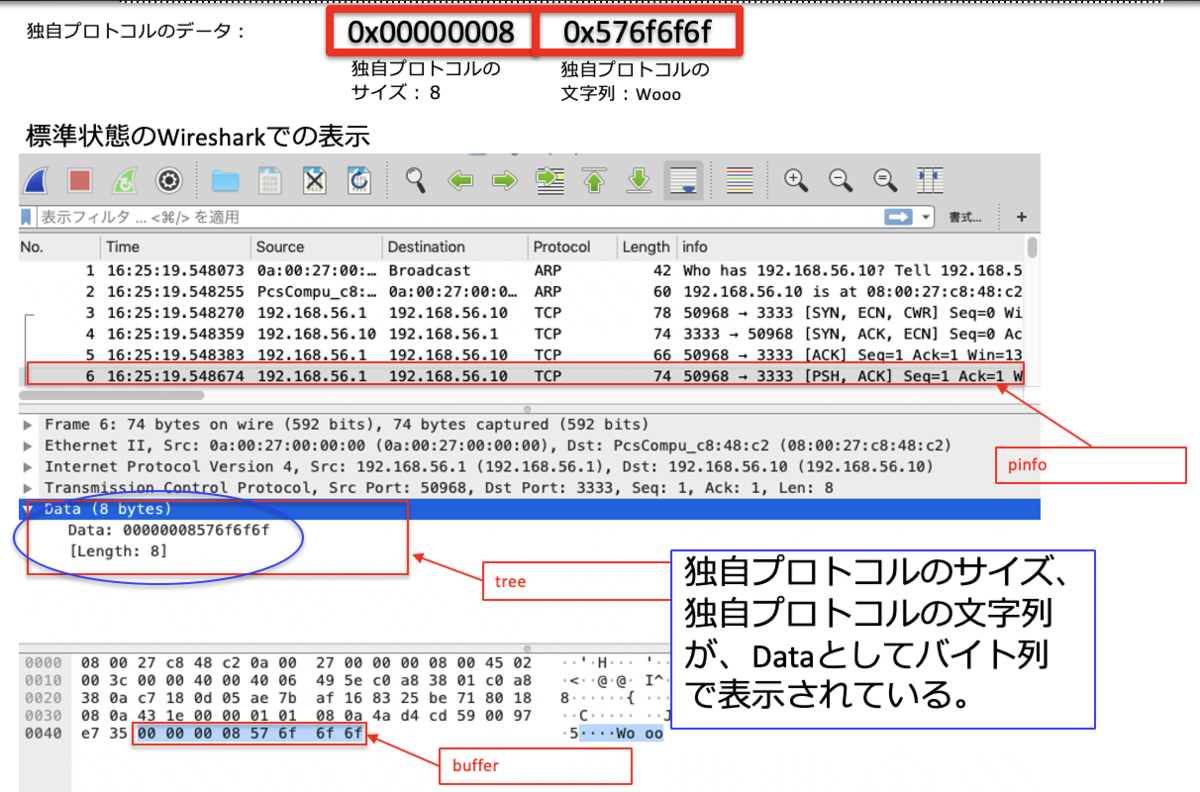Click the filter expression button
The height and width of the screenshot is (792, 1200).
click(x=964, y=217)
